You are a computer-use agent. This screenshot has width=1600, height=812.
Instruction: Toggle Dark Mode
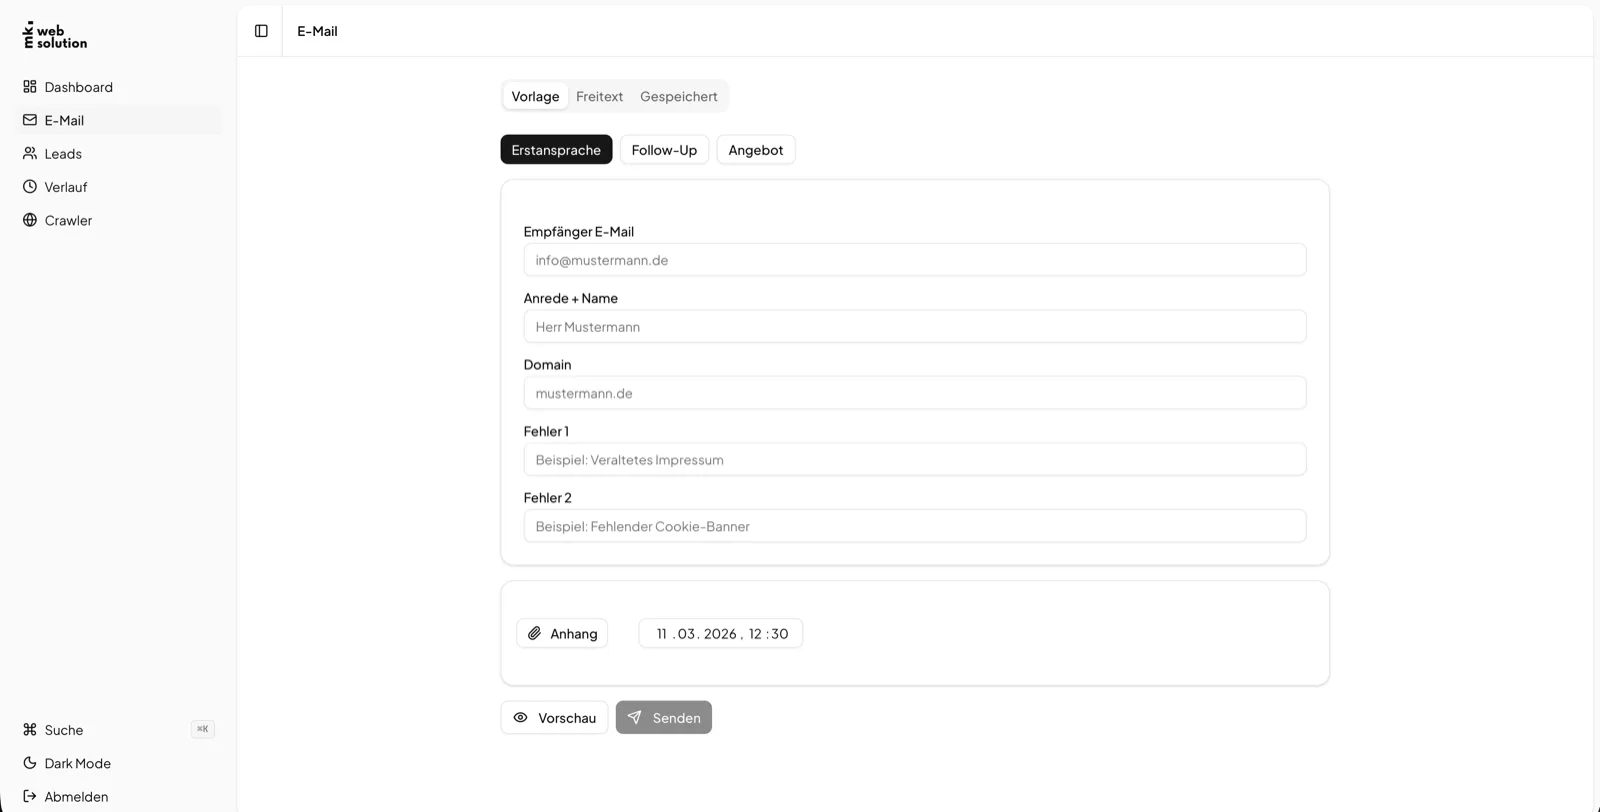[118, 763]
